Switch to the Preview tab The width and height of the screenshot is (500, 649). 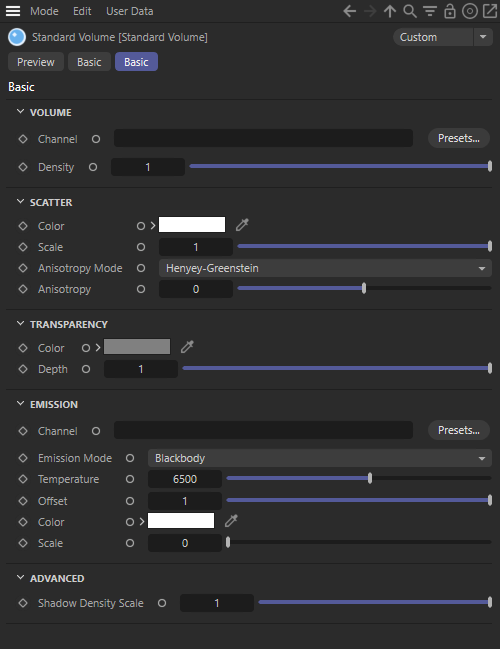pyautogui.click(x=36, y=62)
